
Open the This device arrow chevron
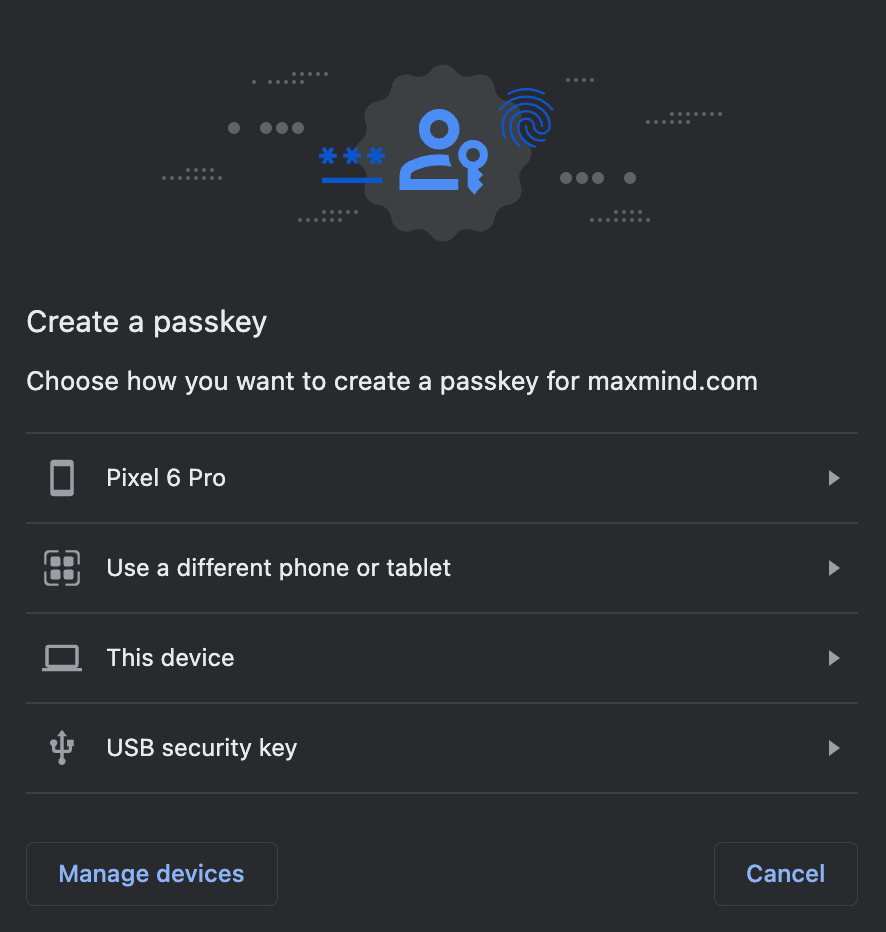[x=834, y=658]
